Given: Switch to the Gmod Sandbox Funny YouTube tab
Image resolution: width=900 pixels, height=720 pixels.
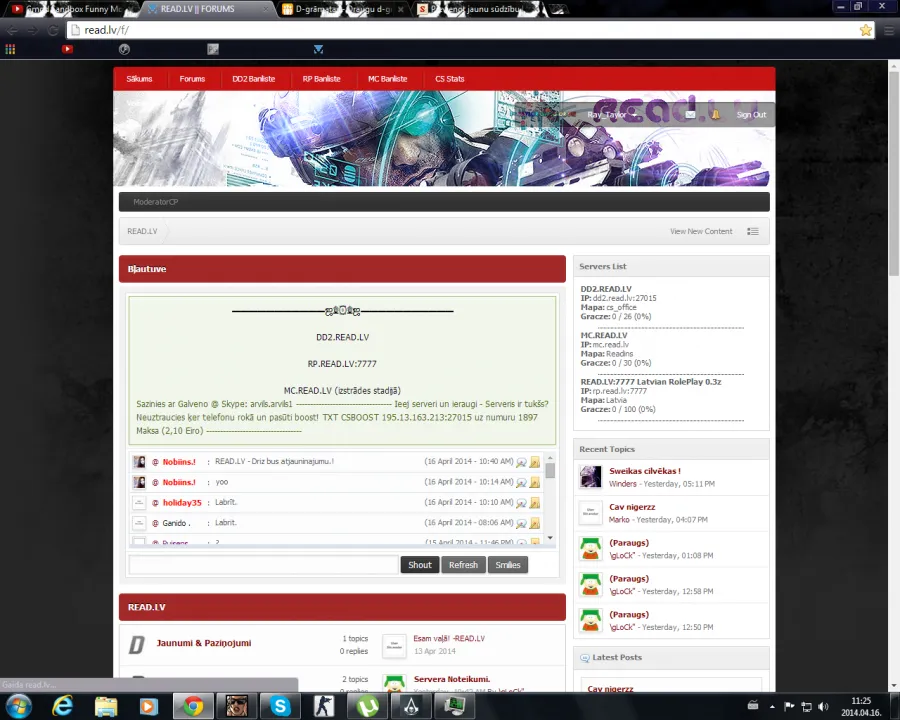Looking at the screenshot, I should [x=71, y=9].
